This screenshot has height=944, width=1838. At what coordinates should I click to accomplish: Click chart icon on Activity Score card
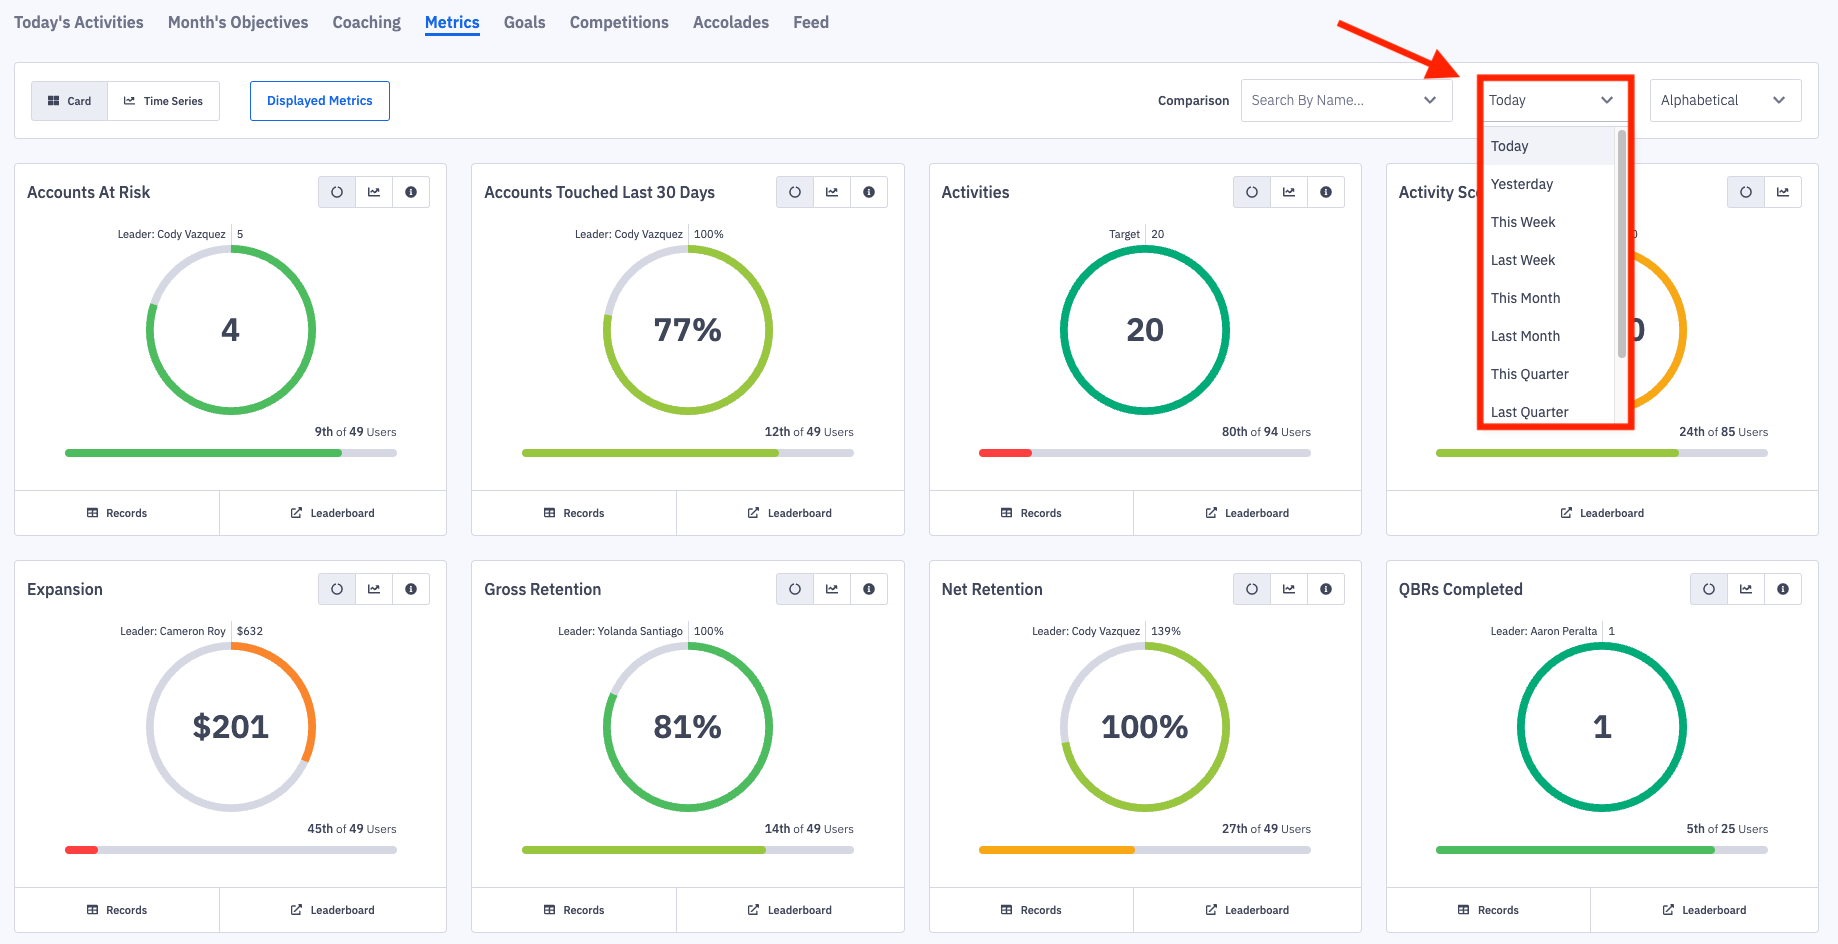click(x=1783, y=192)
